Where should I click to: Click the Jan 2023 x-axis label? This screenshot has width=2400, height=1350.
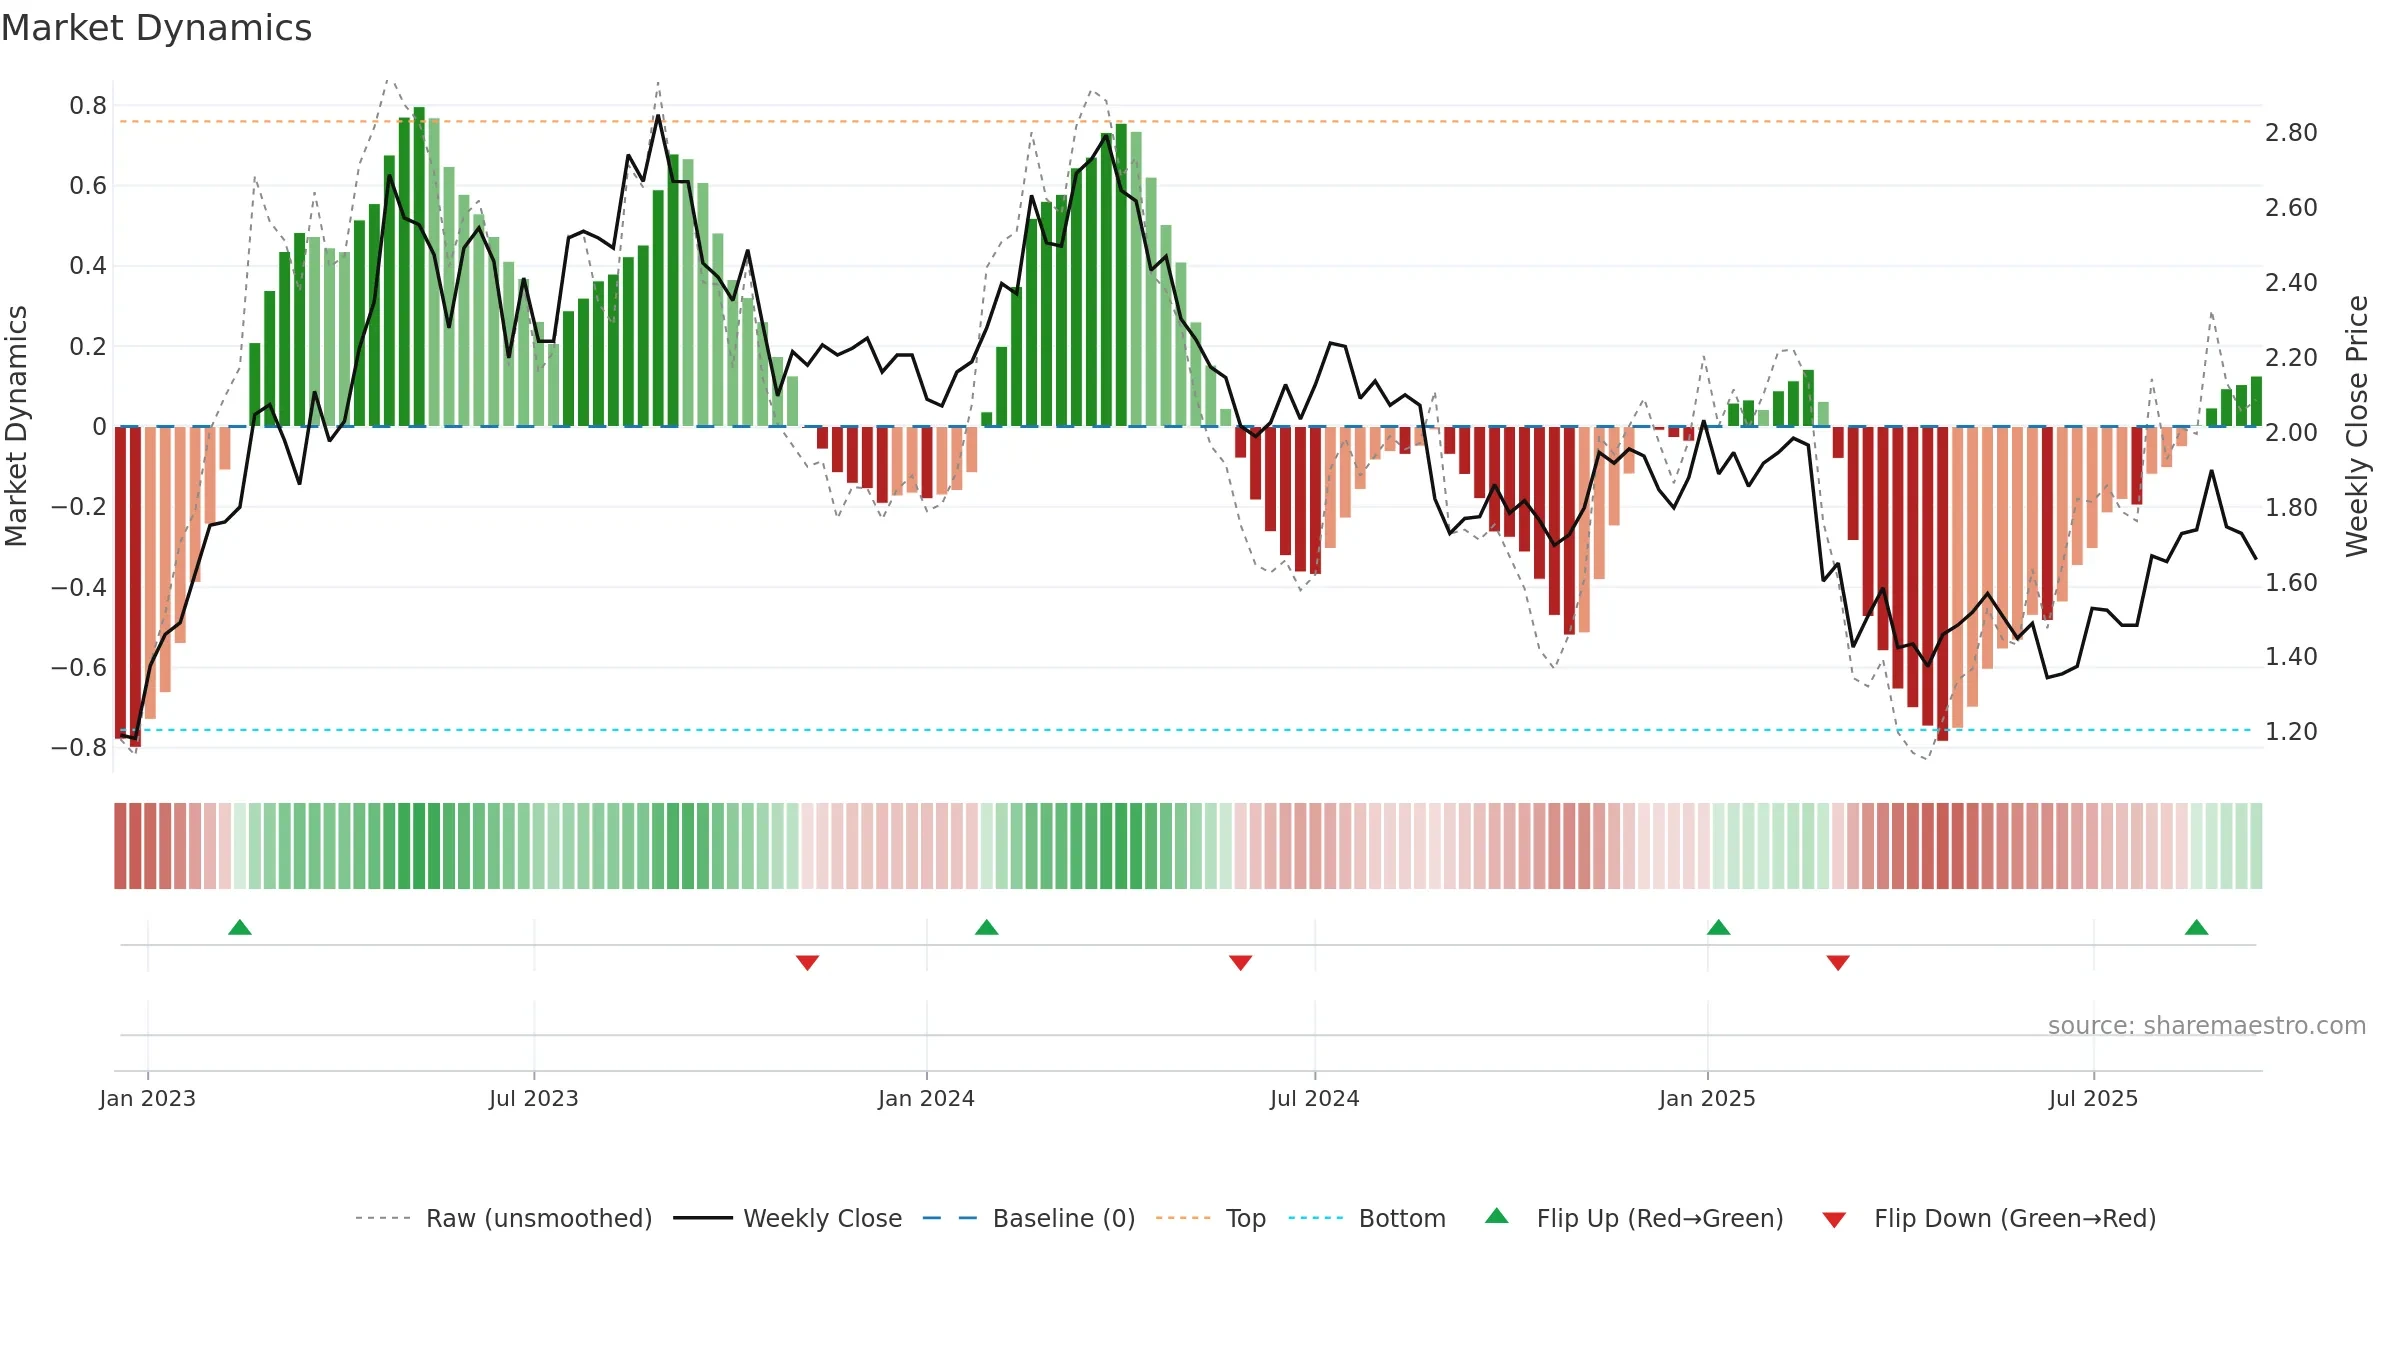coord(148,1098)
